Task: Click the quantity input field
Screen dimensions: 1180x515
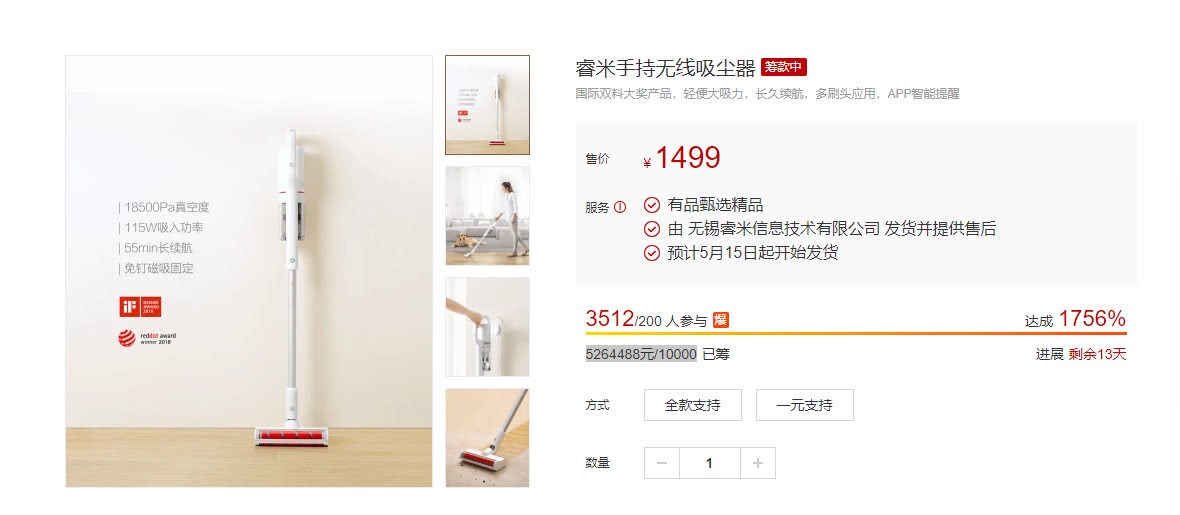Action: [710, 463]
